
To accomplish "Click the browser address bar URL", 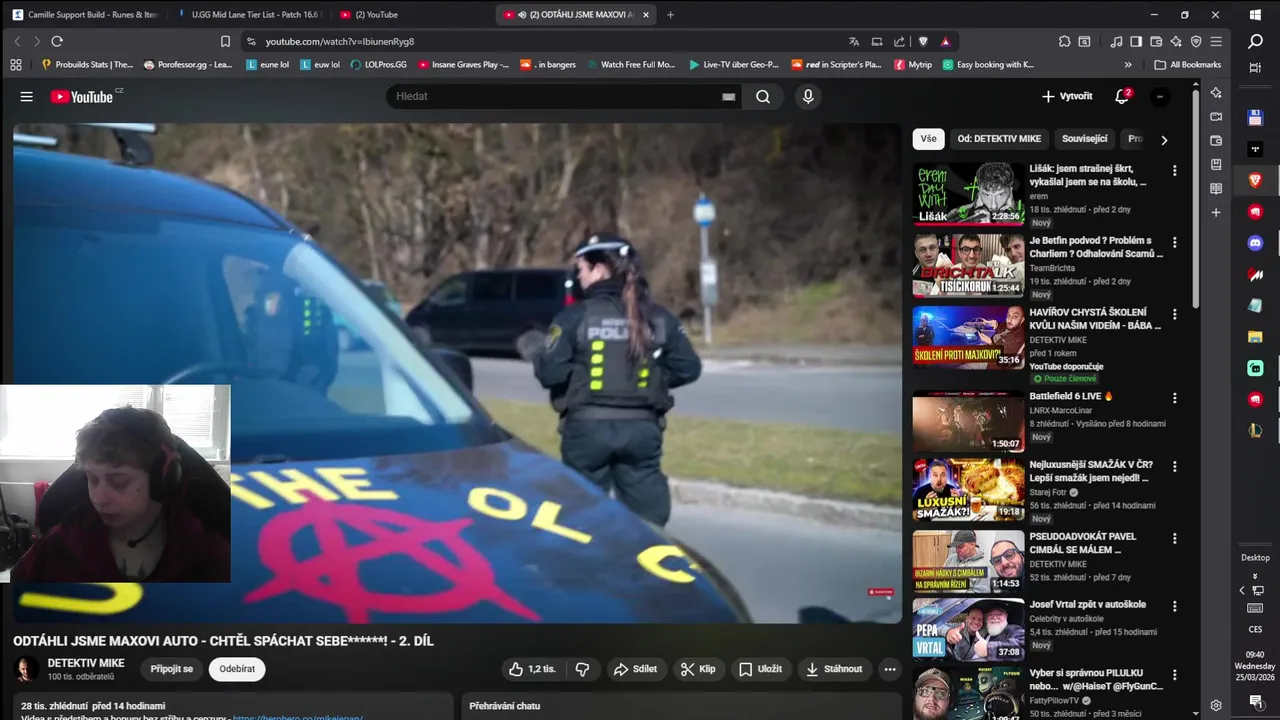I will click(x=340, y=41).
